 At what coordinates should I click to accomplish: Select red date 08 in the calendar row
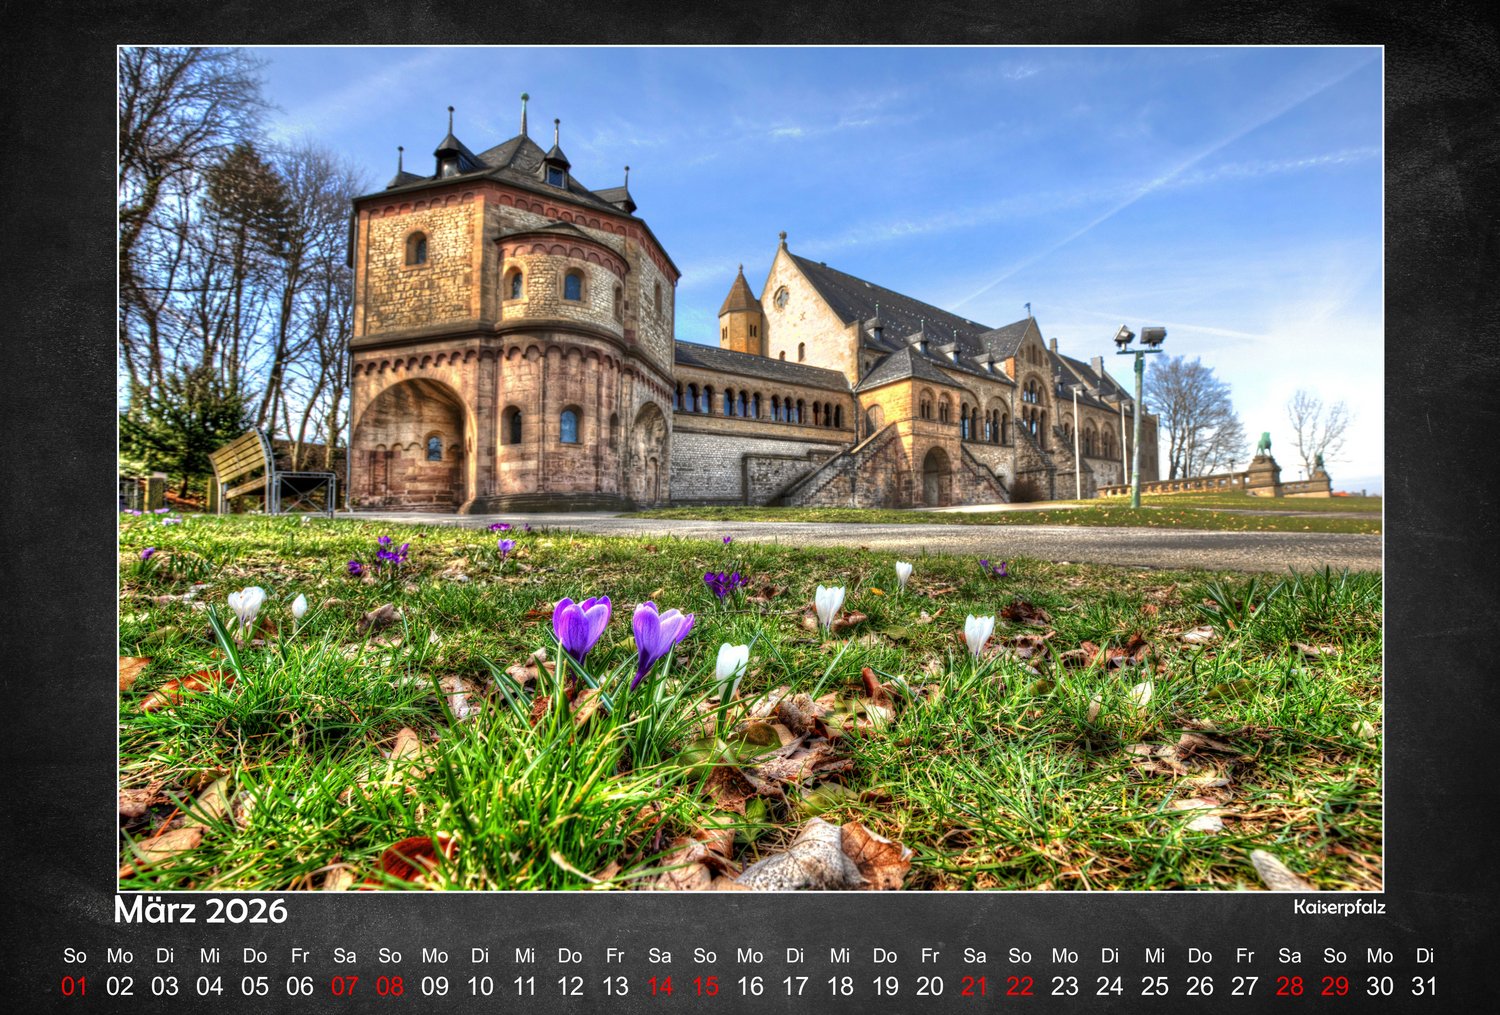[x=390, y=986]
